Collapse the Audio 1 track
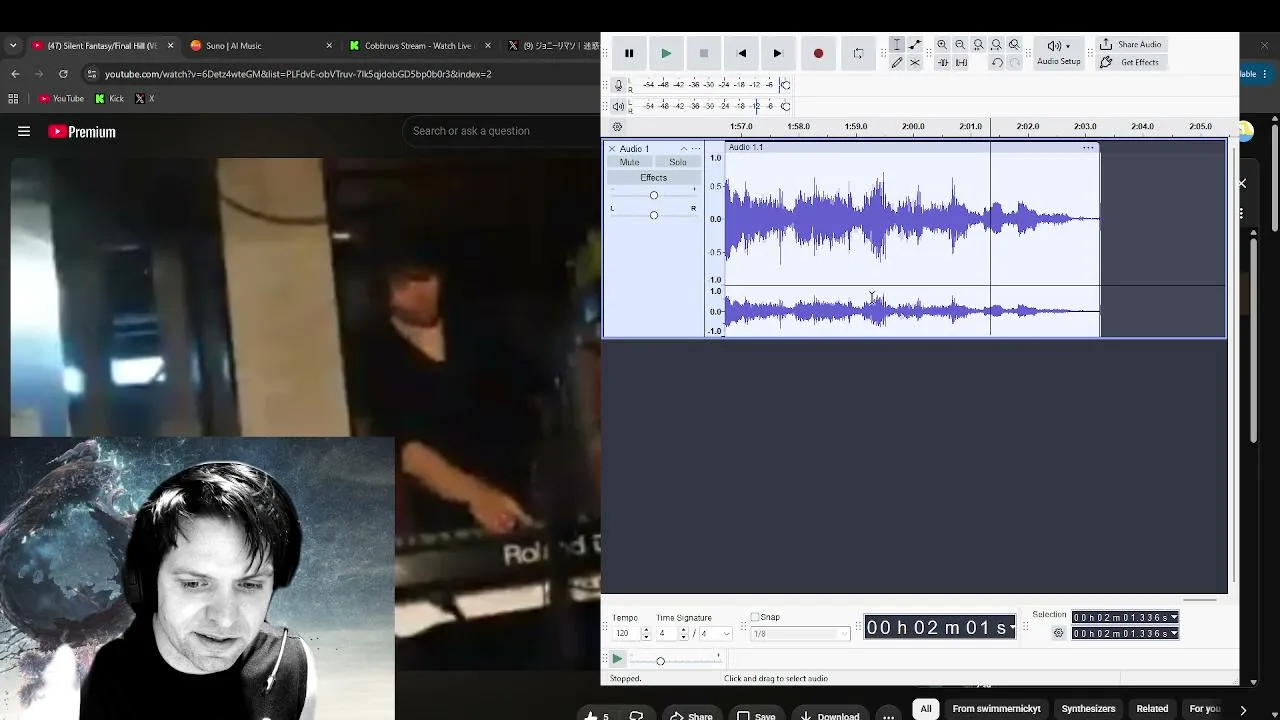The image size is (1280, 720). (684, 149)
